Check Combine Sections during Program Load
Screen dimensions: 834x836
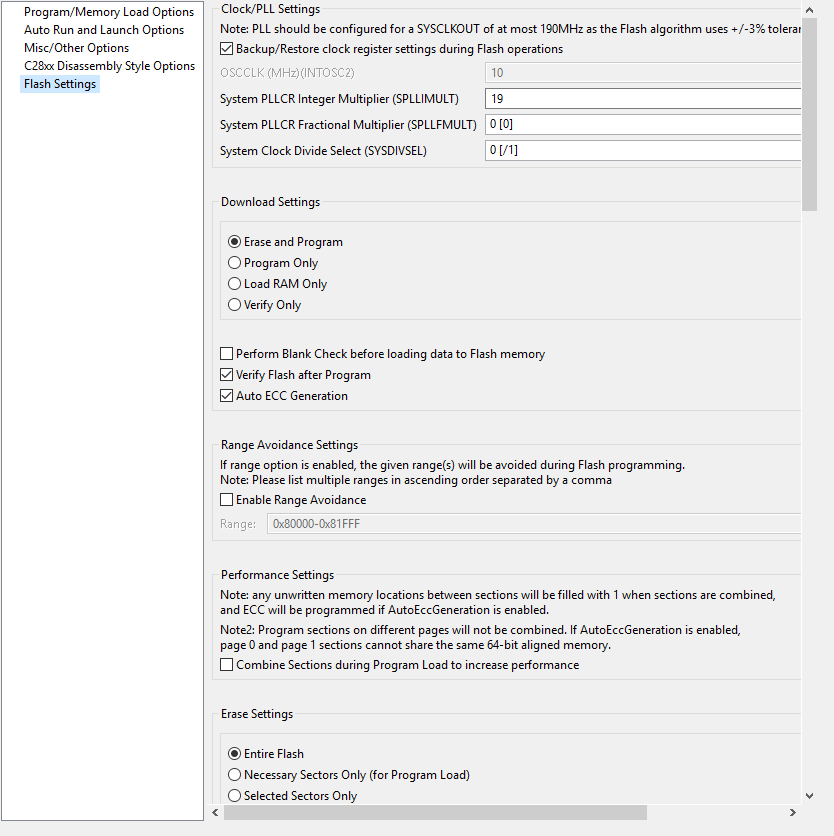(x=227, y=665)
